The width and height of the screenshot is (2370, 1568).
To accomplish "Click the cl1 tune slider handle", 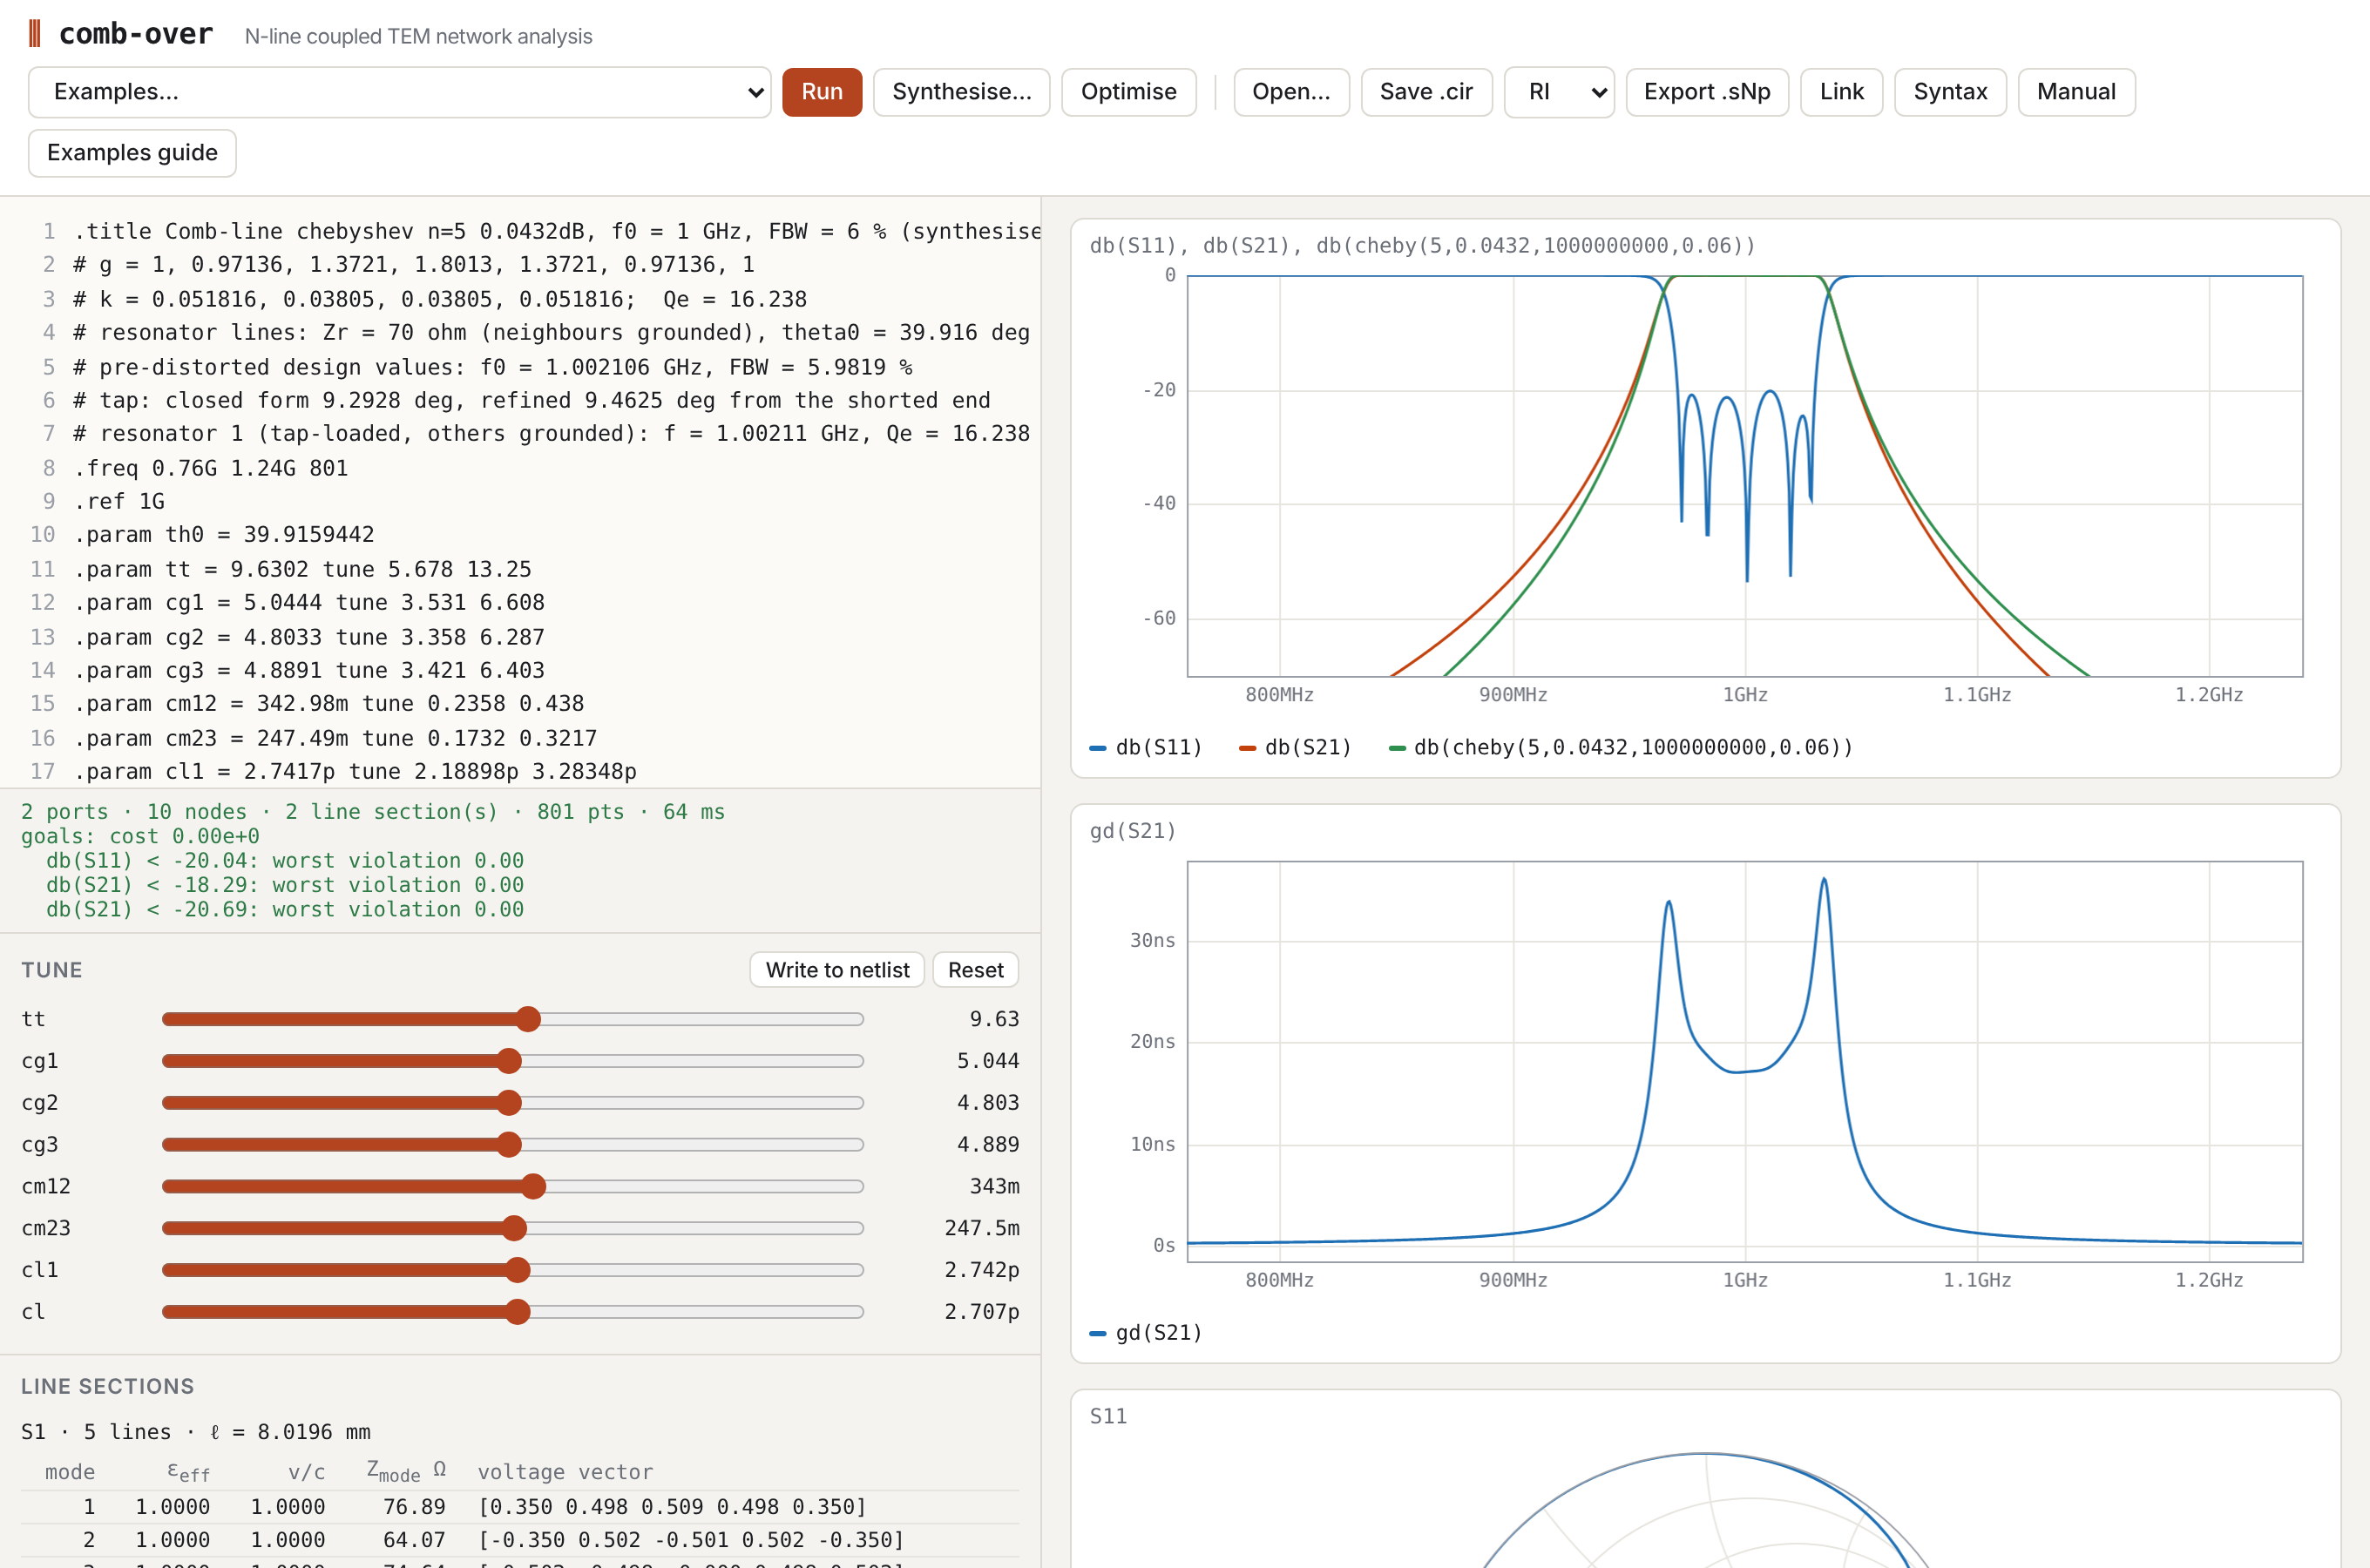I will coord(517,1270).
